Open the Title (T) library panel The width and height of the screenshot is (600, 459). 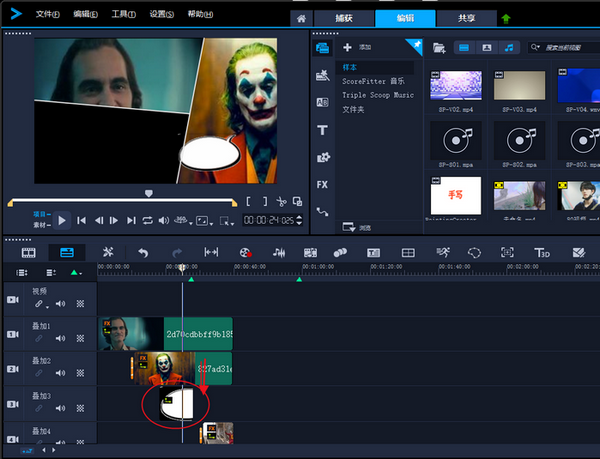[323, 130]
